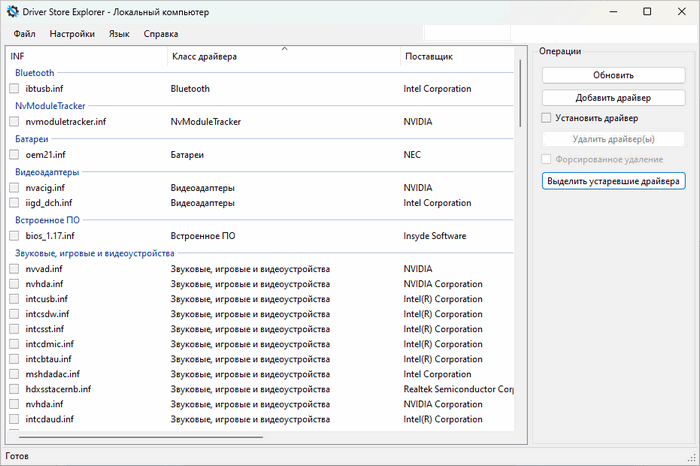Sort by the Поставщик column header
Screen dimensions: 700x466
pos(428,57)
